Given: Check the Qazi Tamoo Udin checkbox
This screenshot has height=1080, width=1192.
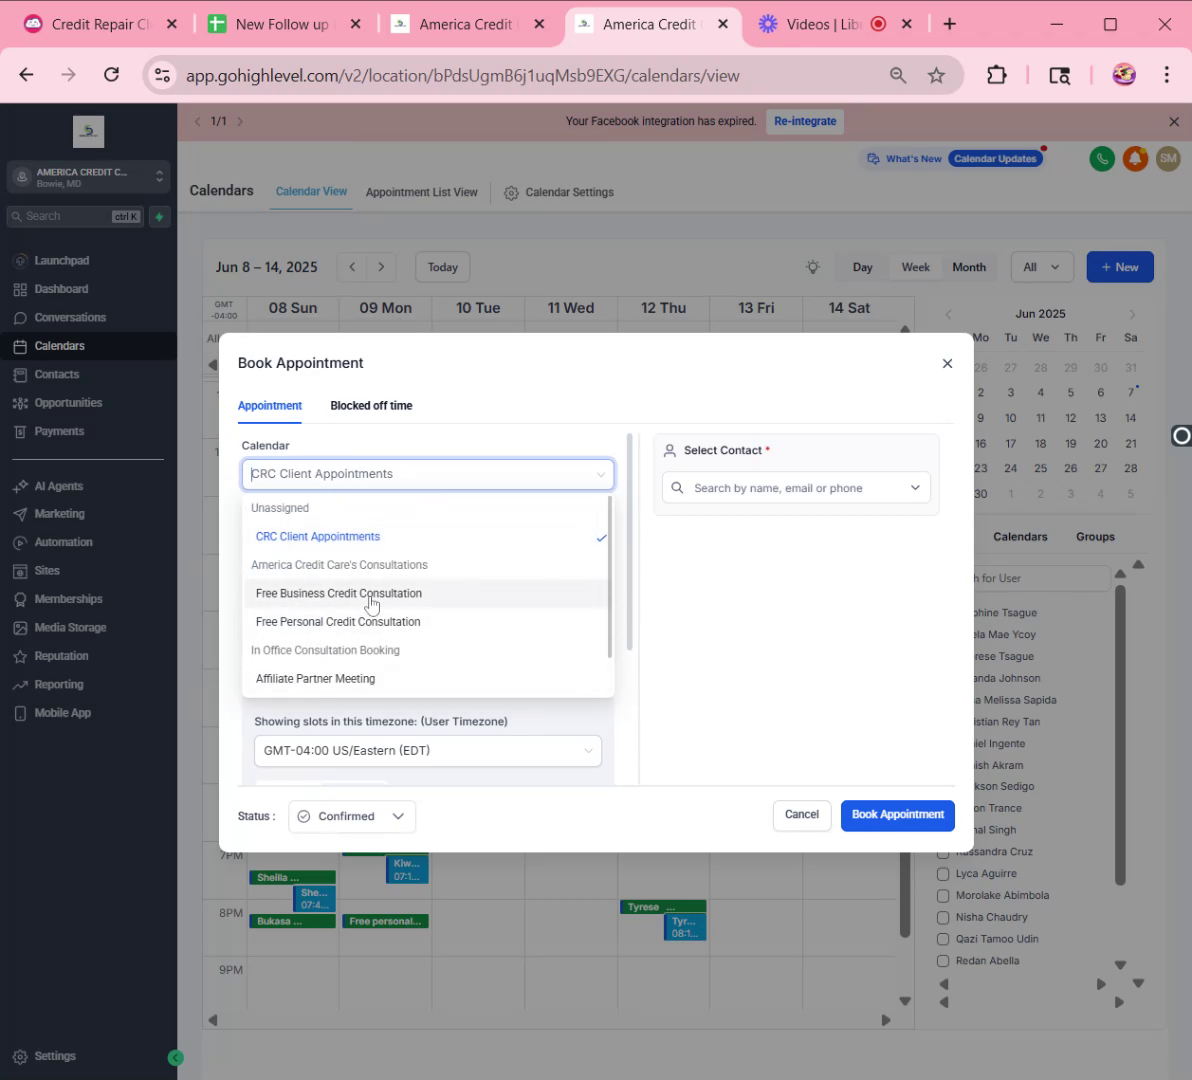Looking at the screenshot, I should coord(943,939).
